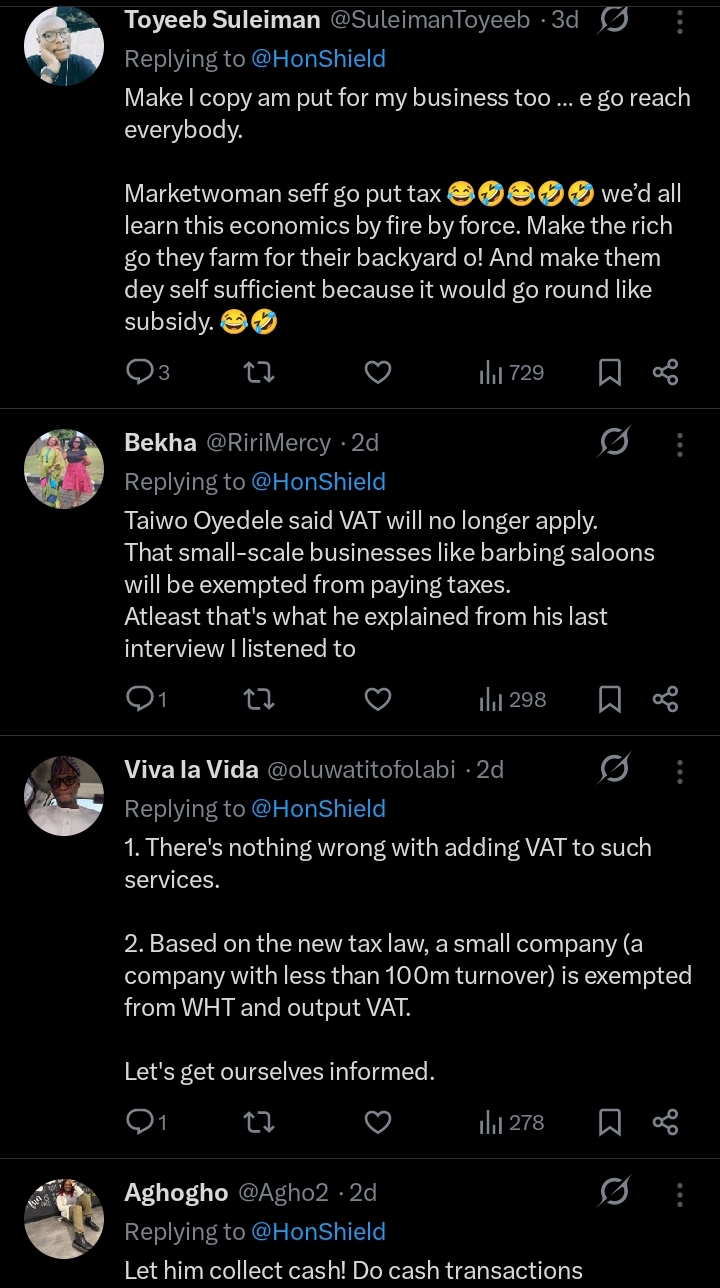This screenshot has width=720, height=1288.
Task: Reply to Bekha's tweet
Action: [x=139, y=700]
